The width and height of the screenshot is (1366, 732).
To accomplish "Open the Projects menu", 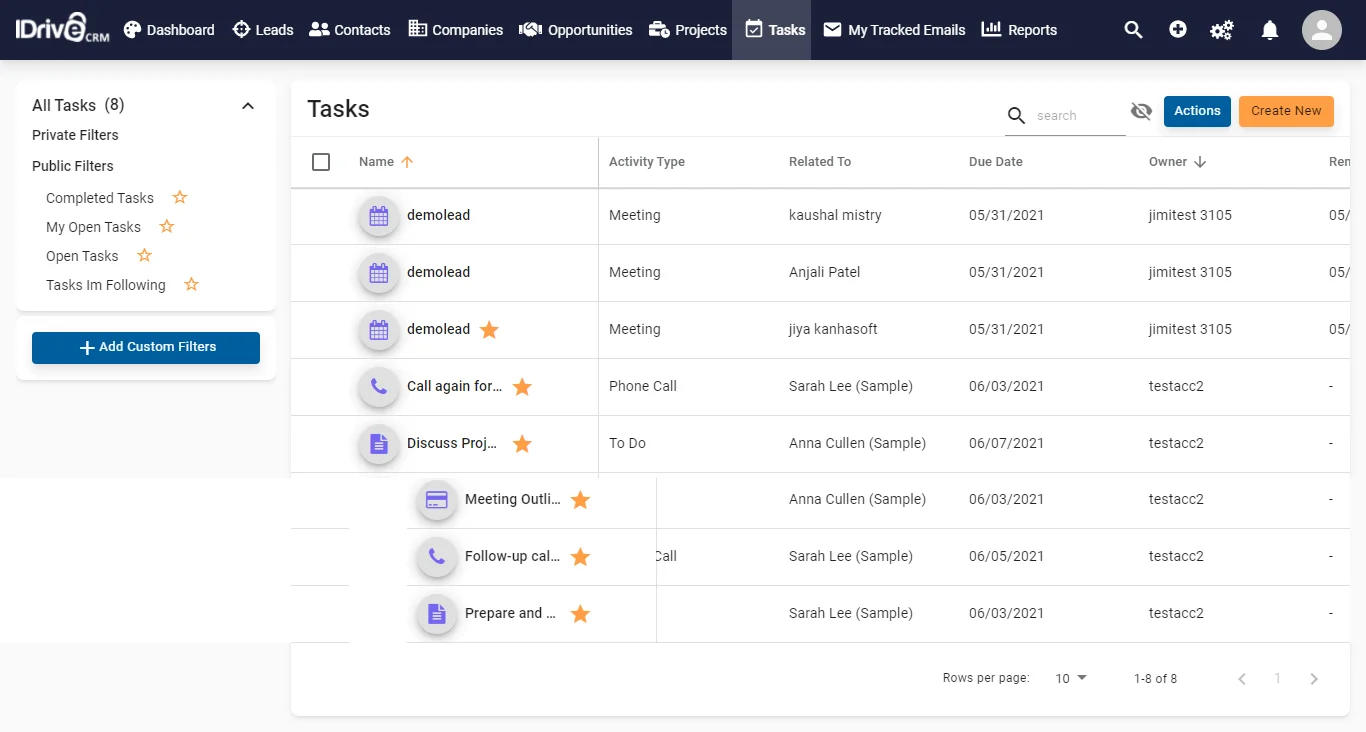I will click(688, 30).
